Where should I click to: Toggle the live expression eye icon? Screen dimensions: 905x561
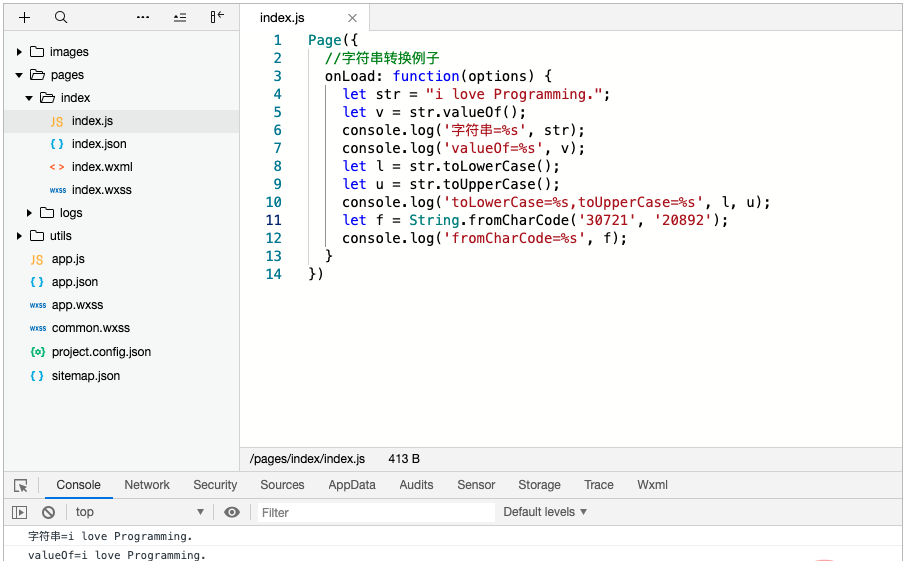232,512
